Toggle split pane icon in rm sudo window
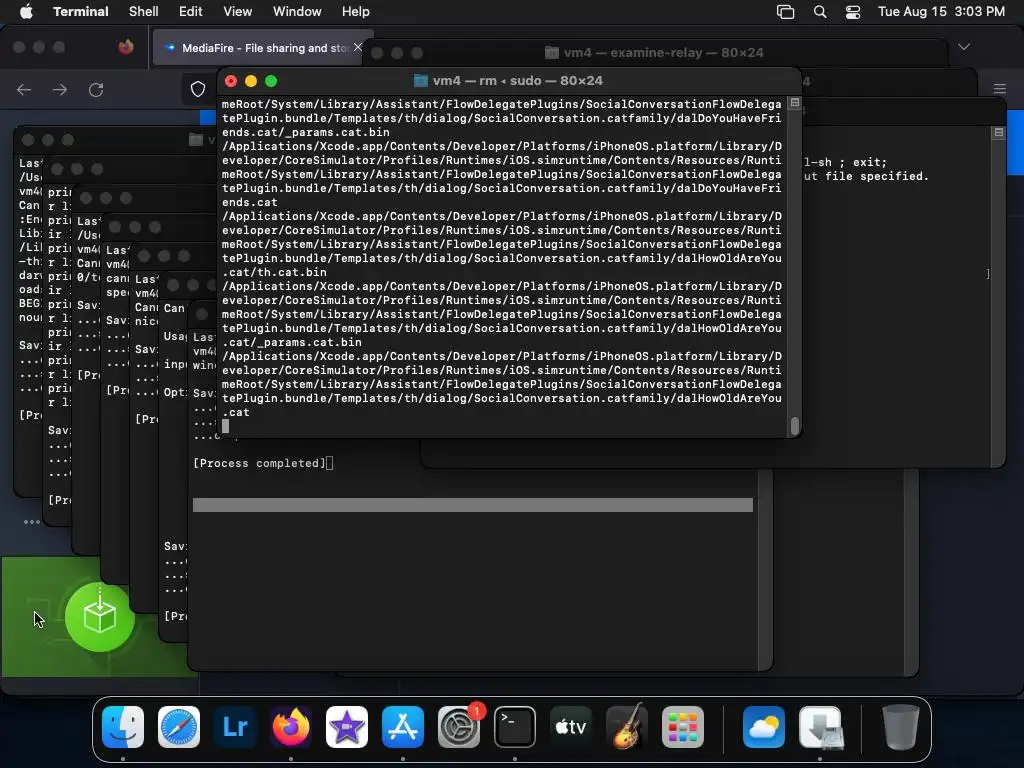 click(x=795, y=103)
